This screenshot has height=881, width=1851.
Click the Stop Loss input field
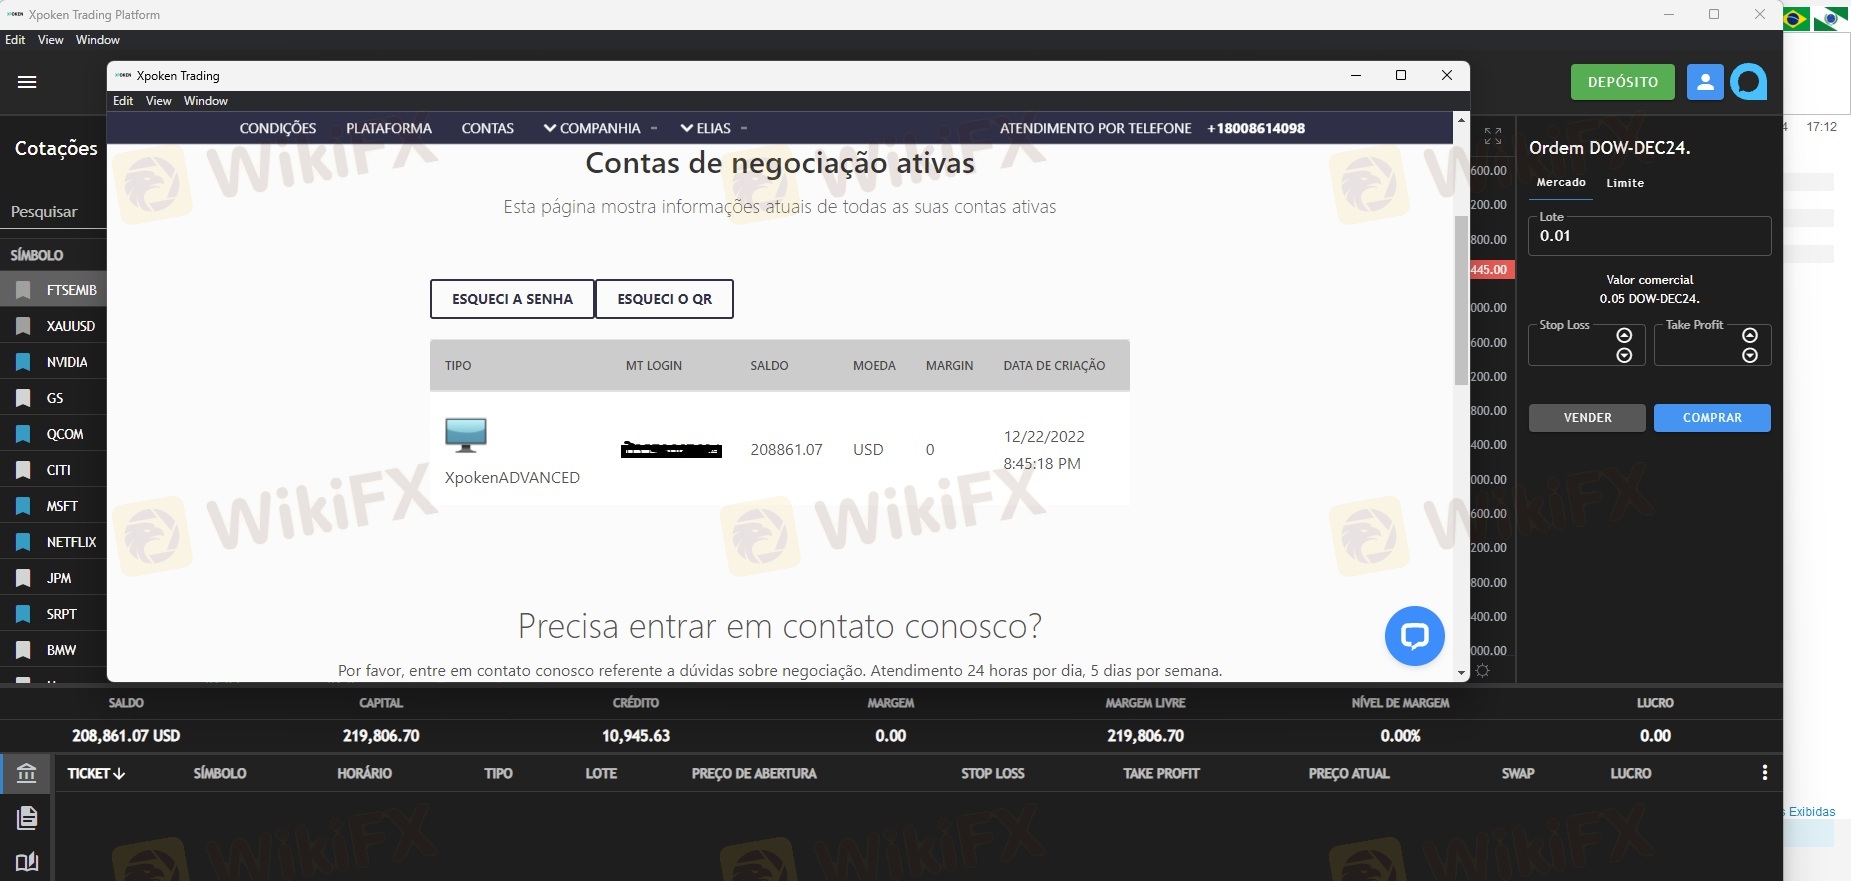1587,345
